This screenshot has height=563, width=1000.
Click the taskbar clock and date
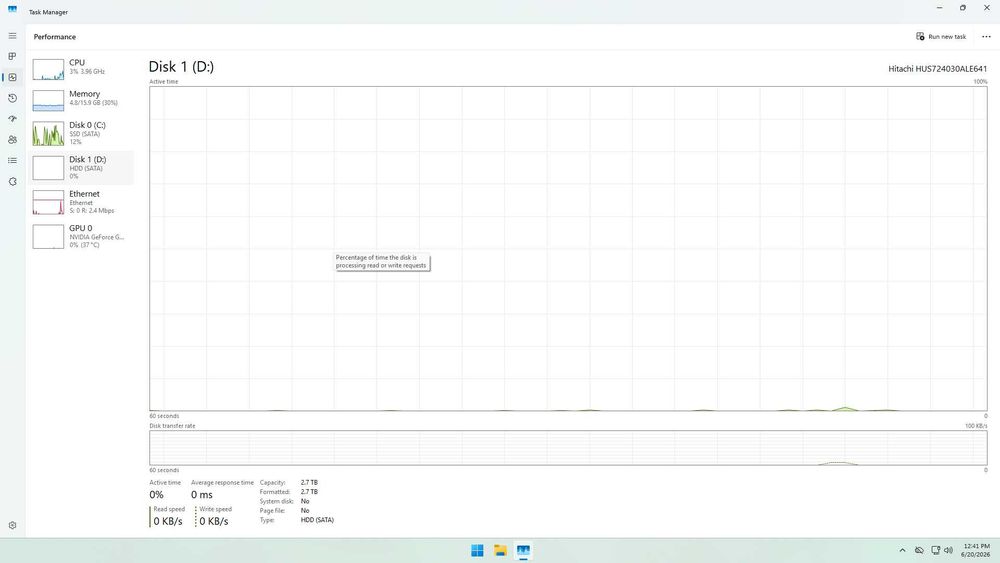click(976, 550)
